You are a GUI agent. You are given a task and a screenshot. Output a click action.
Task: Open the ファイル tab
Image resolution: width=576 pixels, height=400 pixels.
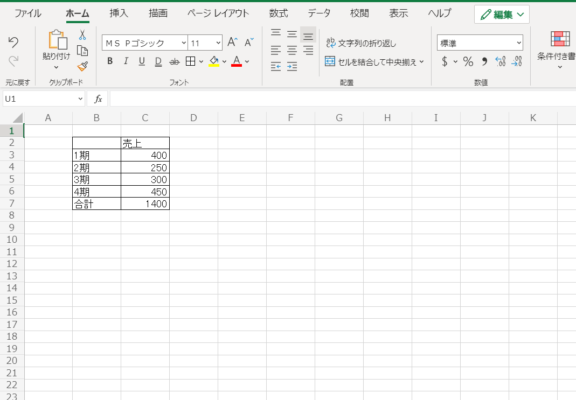pos(28,14)
